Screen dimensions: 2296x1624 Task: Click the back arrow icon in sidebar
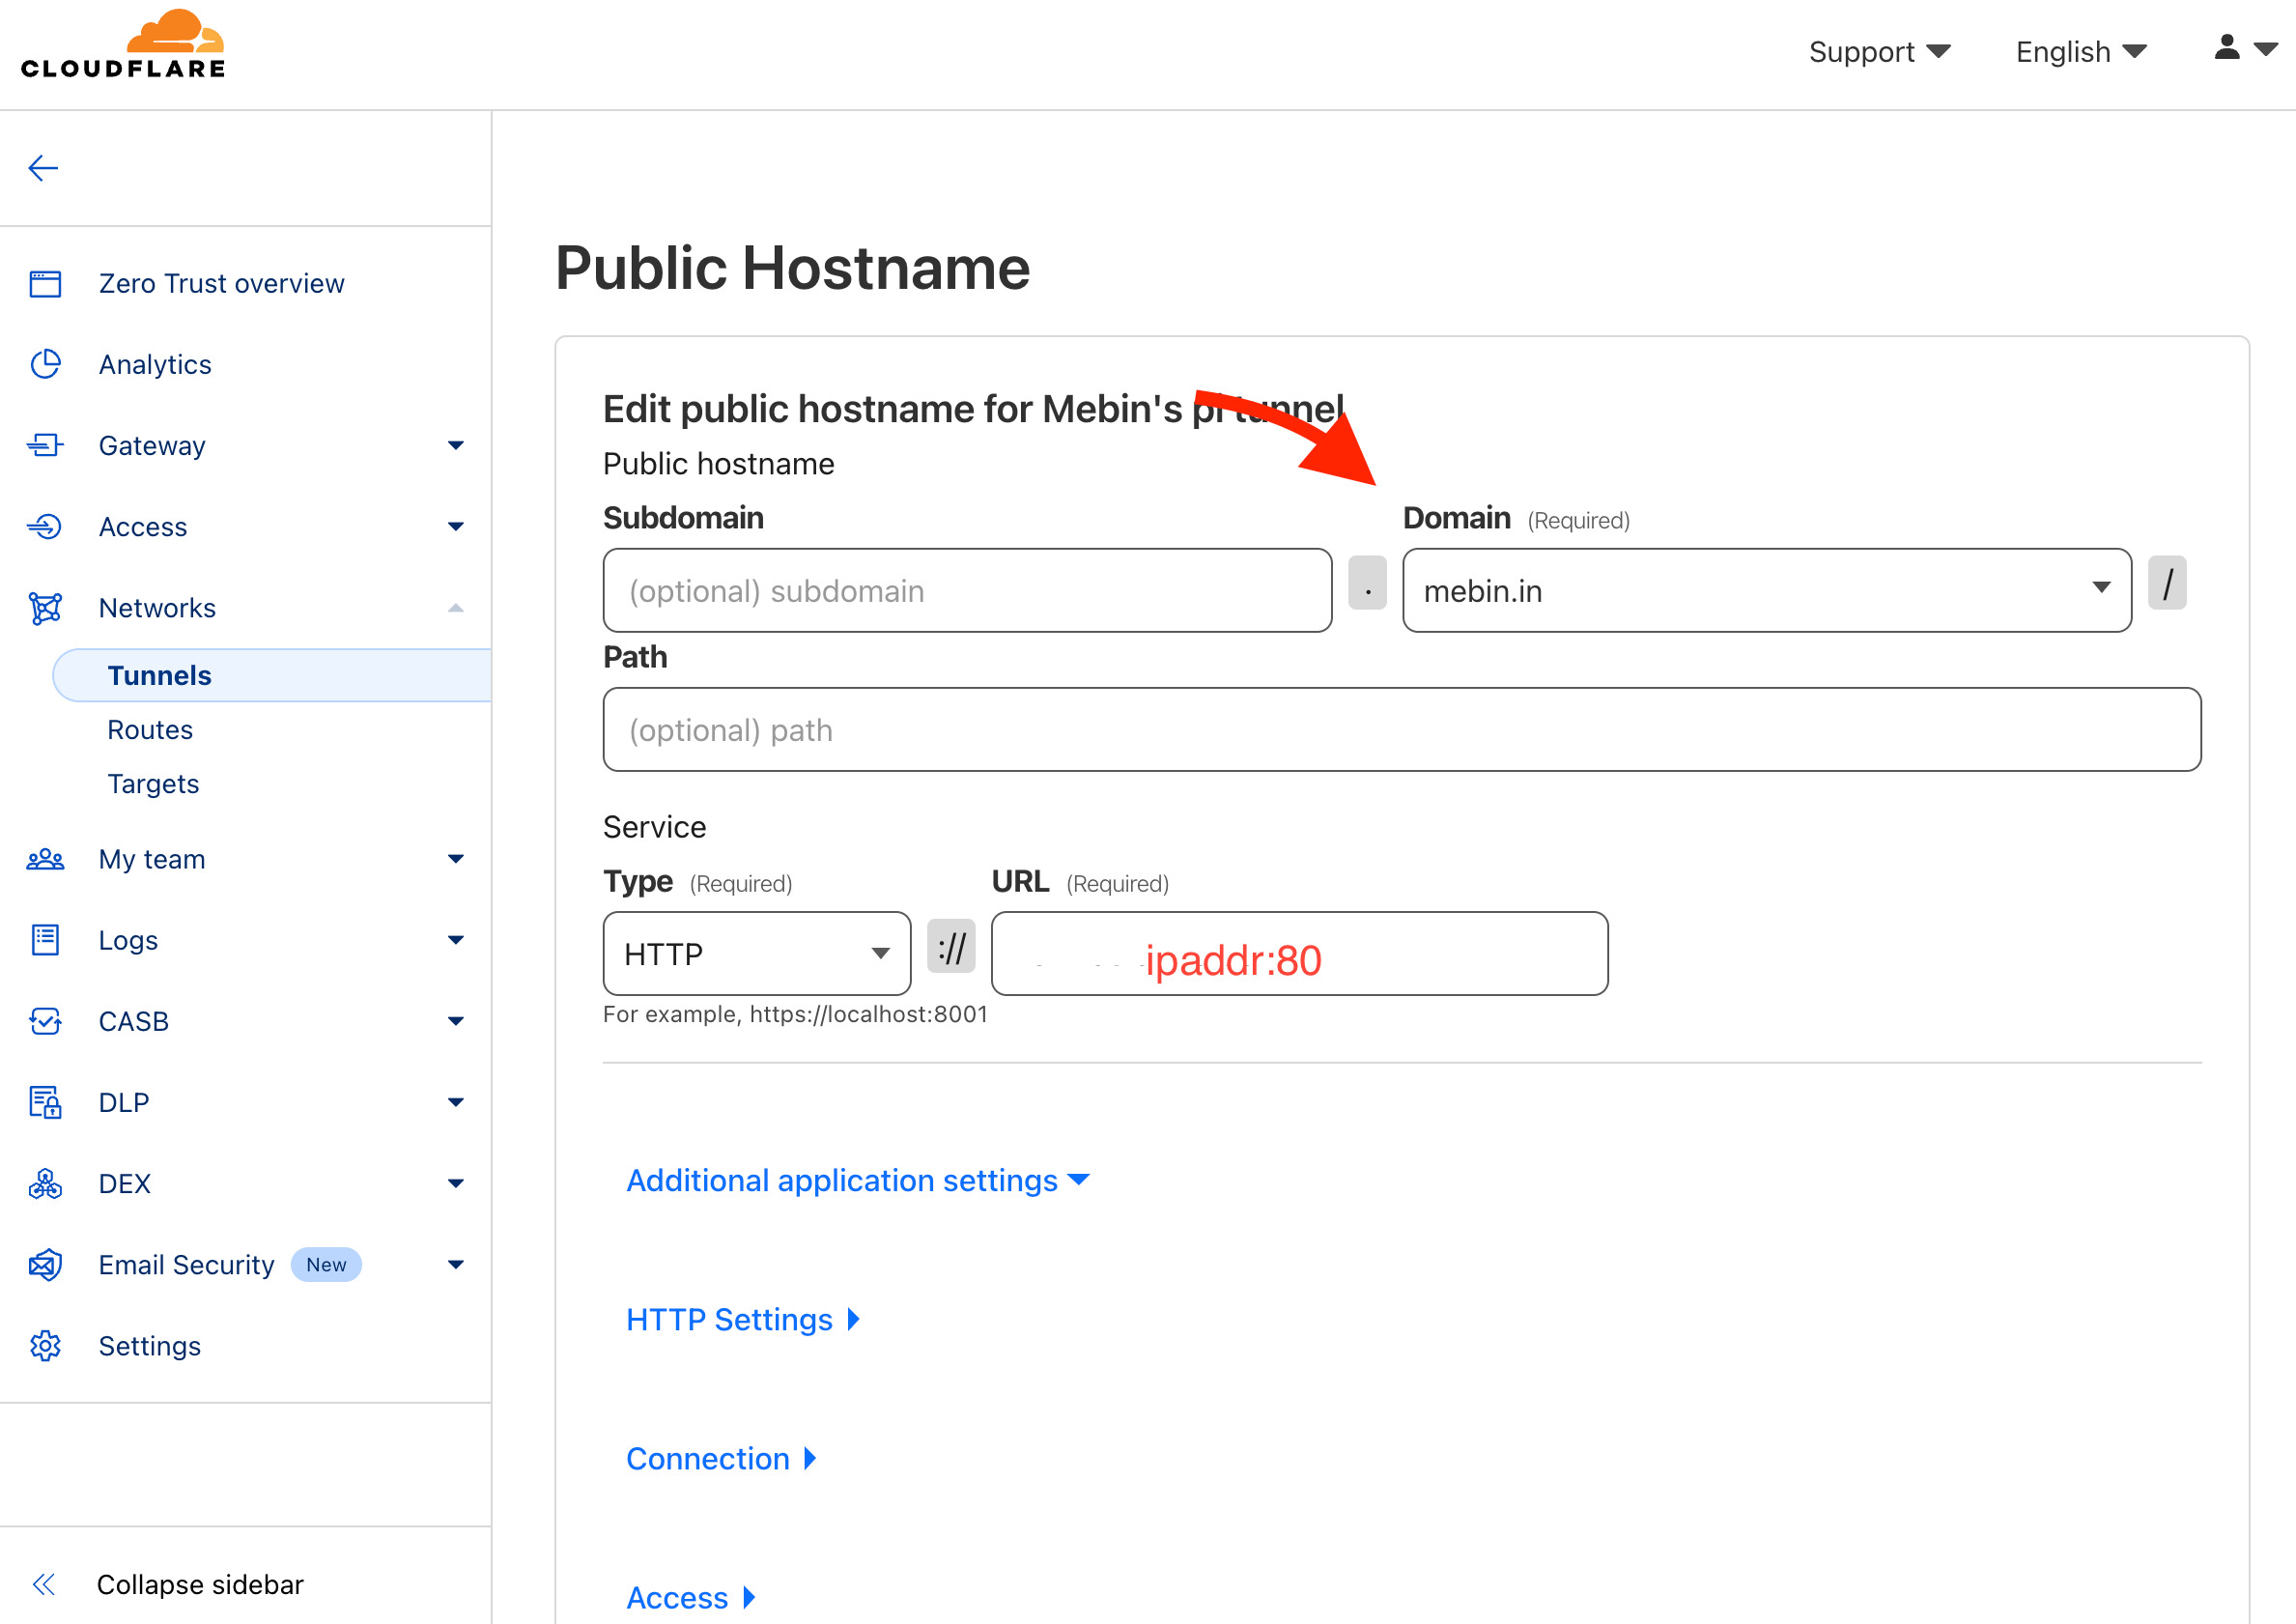pos(43,168)
